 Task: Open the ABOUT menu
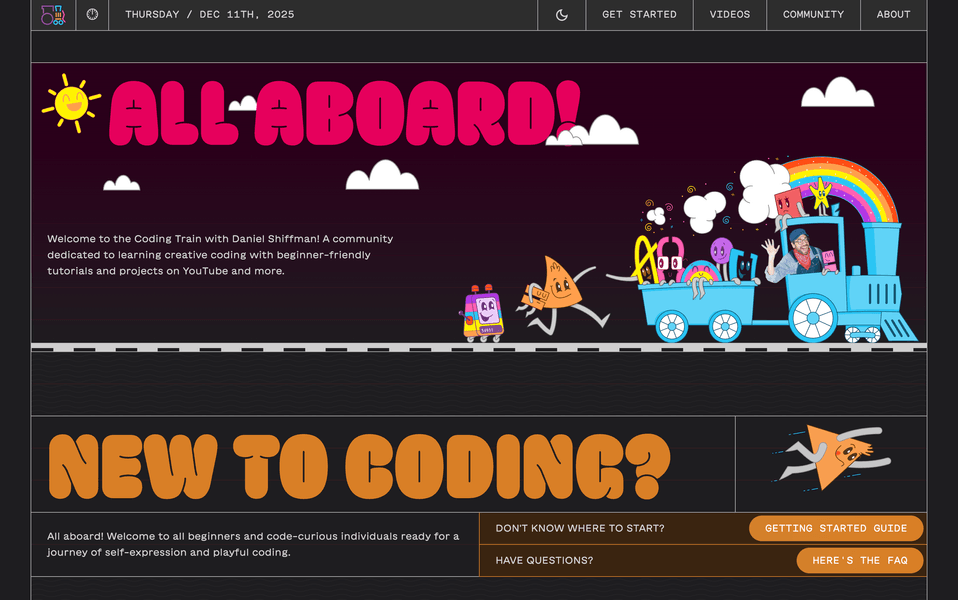click(892, 14)
